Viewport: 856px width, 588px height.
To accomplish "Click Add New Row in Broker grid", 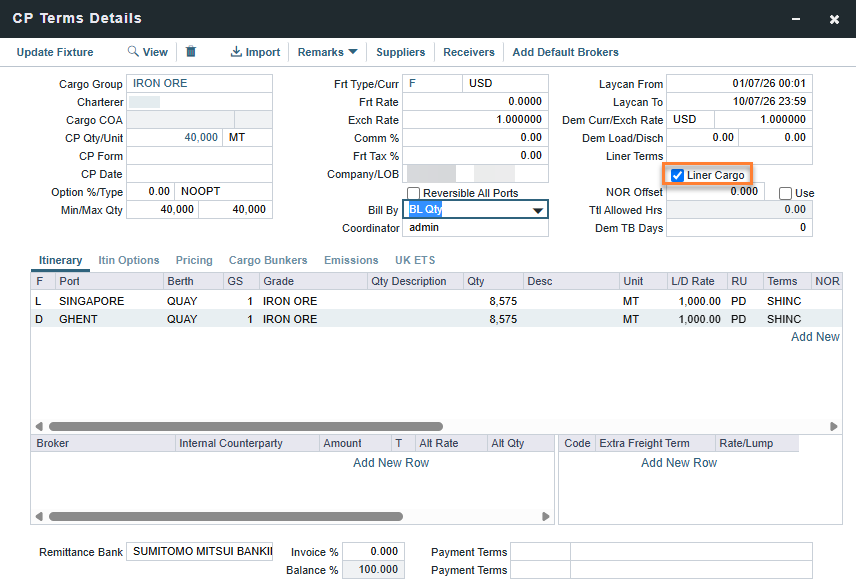I will point(391,463).
